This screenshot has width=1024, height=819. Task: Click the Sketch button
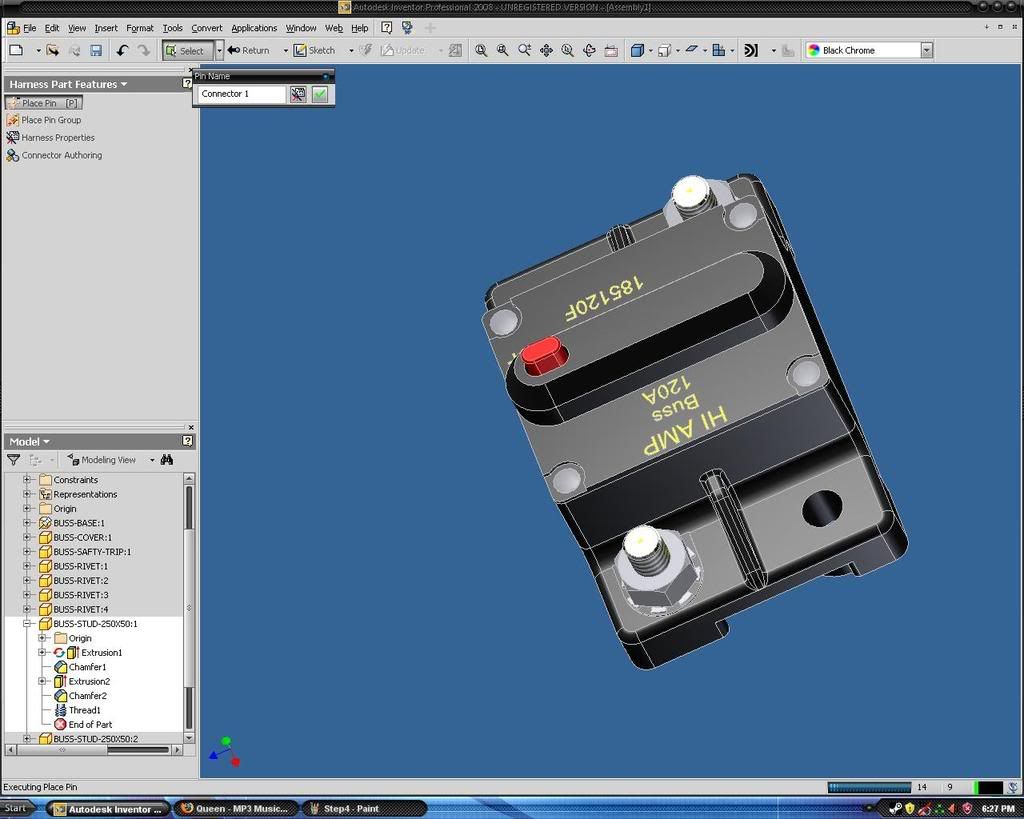tap(314, 50)
